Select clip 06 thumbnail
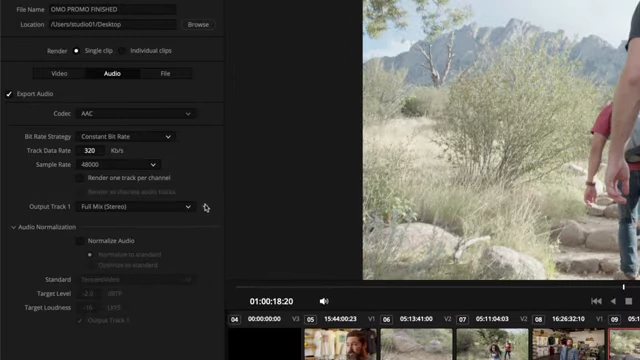The width and height of the screenshot is (640, 360). [x=416, y=344]
